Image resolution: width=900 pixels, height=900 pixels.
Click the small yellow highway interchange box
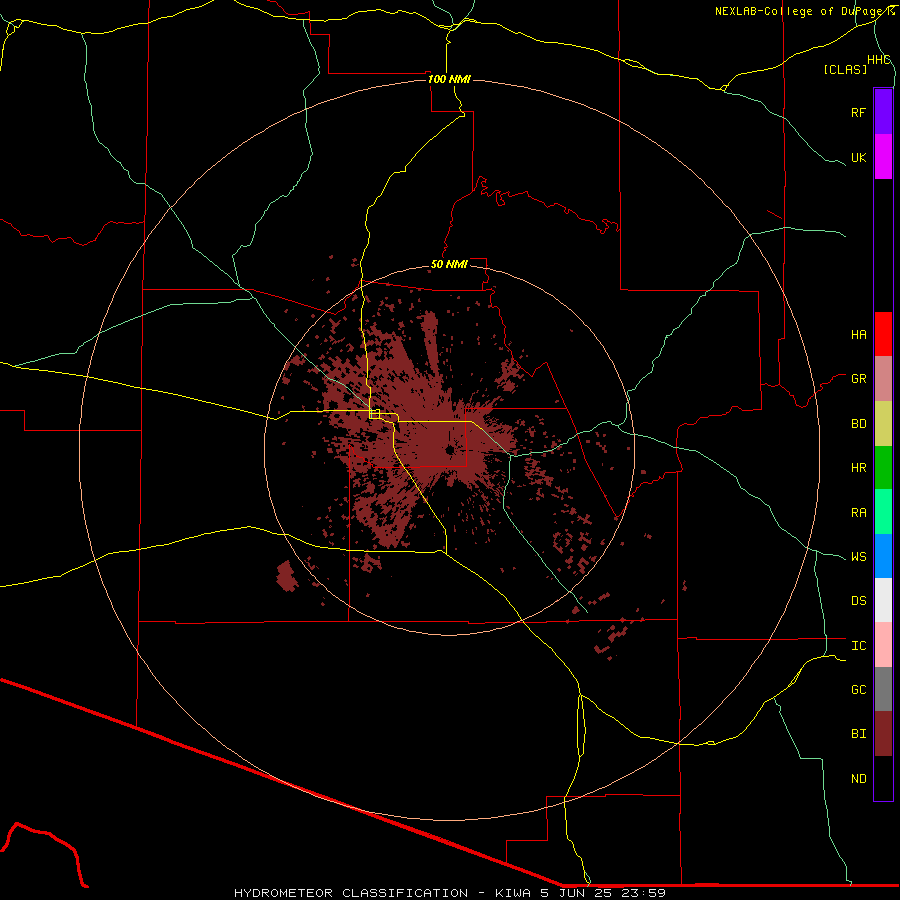375,413
